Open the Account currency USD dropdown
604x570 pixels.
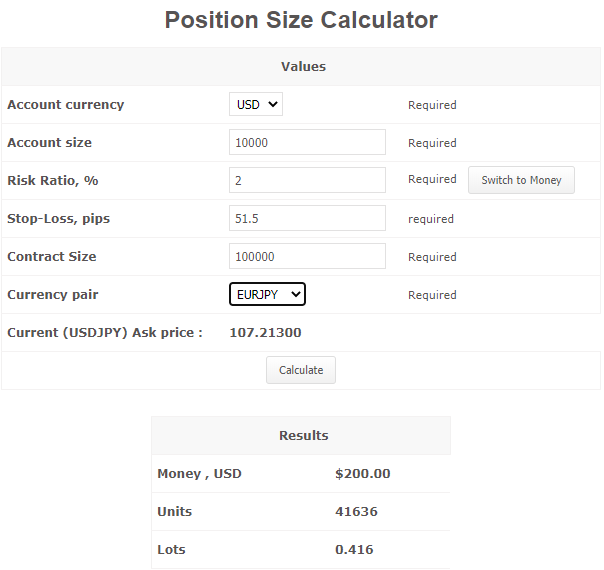point(256,105)
